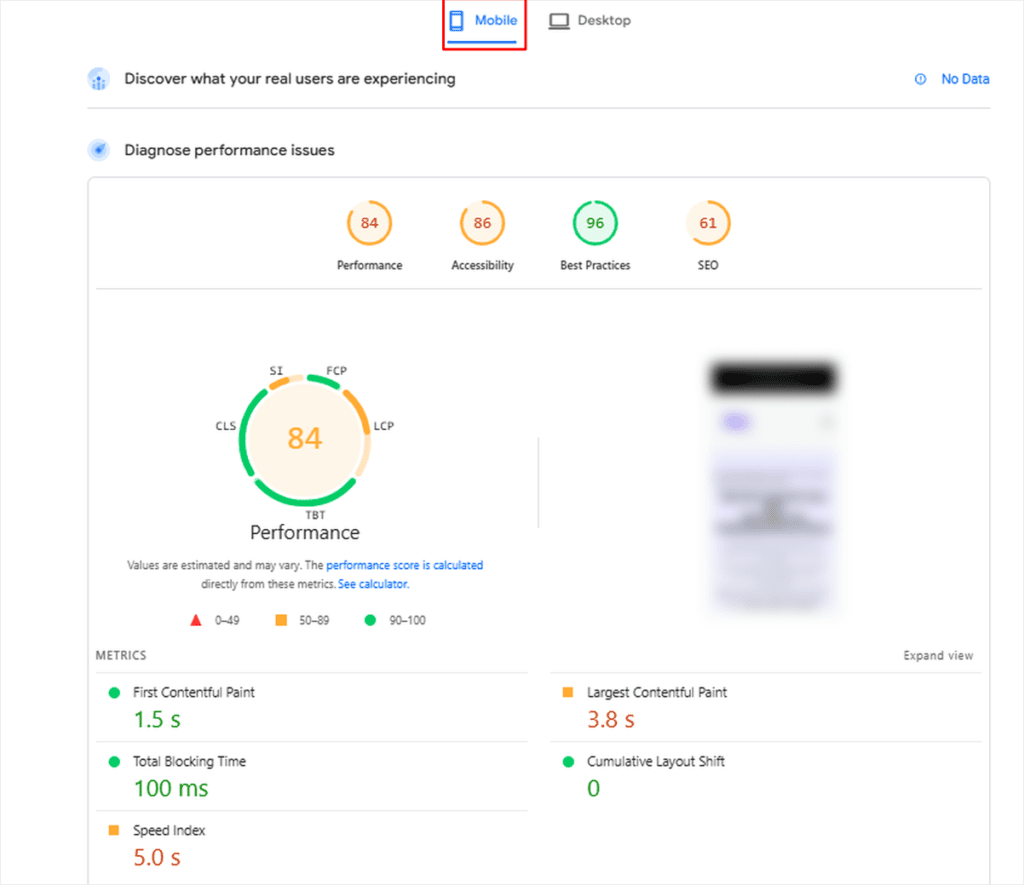Click the METRICS section heading
This screenshot has height=885, width=1024.
(x=121, y=655)
